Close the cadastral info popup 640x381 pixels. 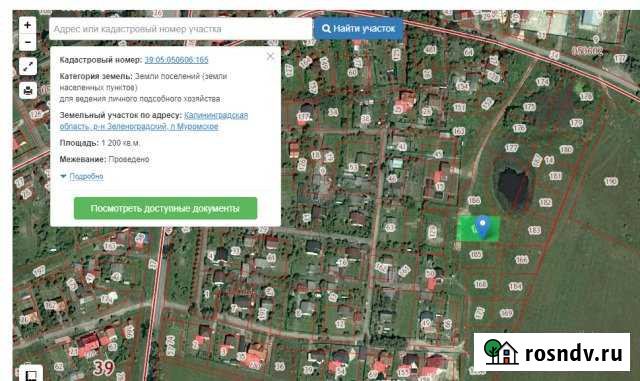270,56
